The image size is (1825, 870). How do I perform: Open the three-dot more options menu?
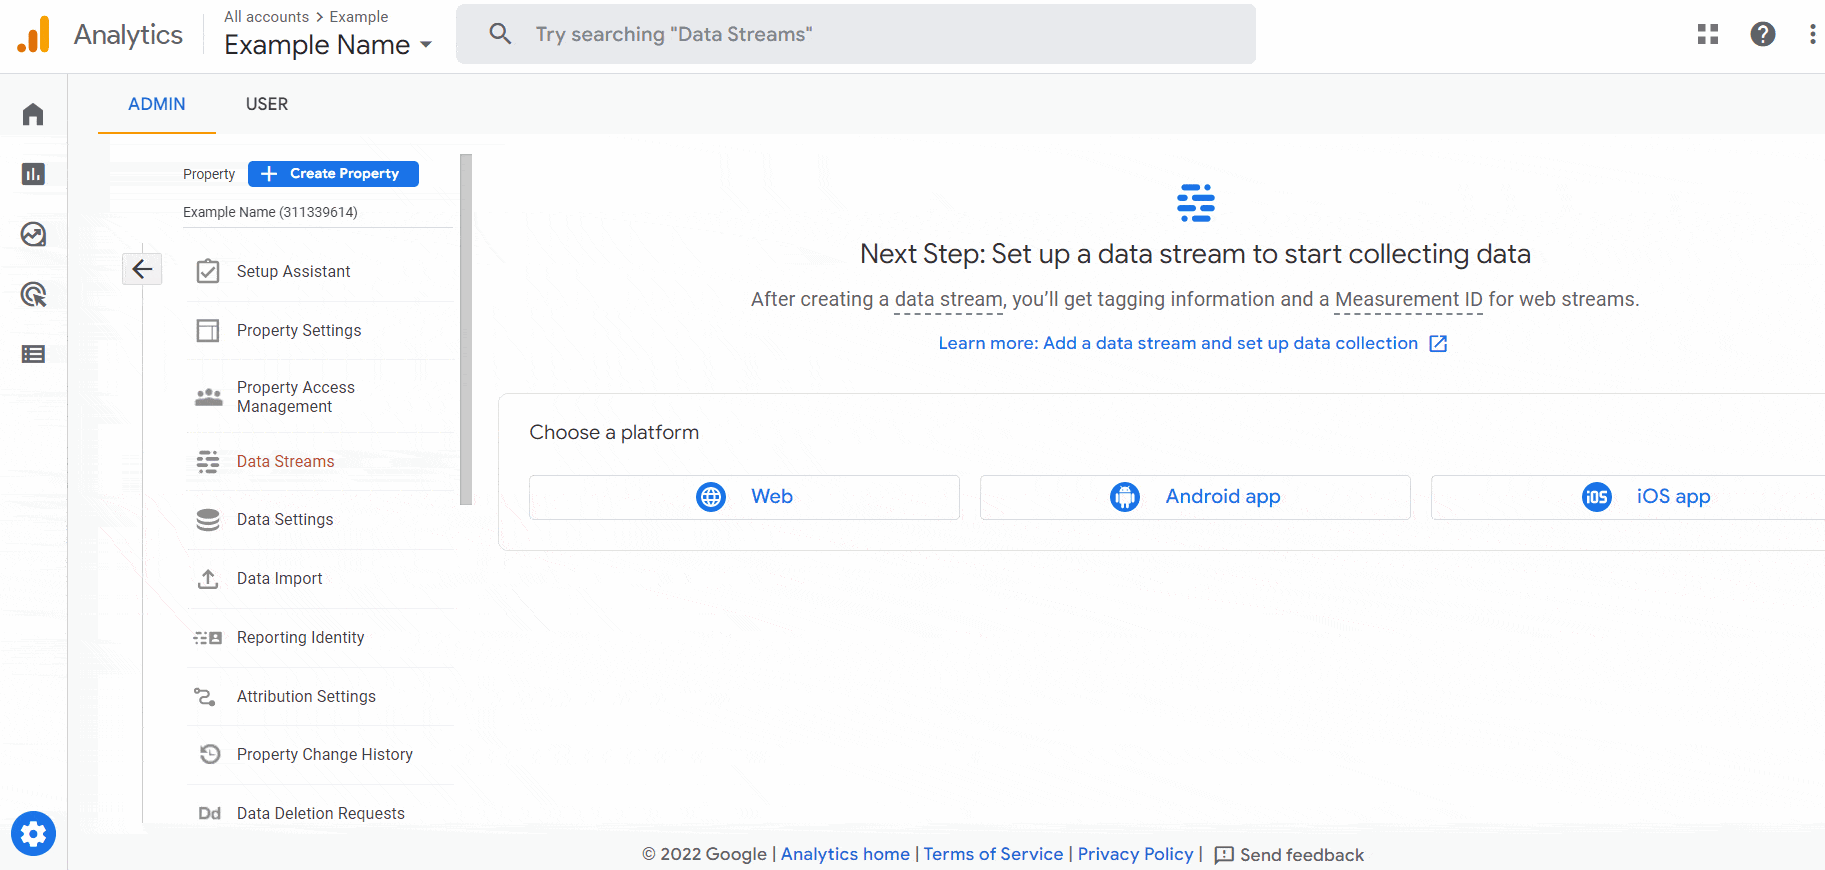pyautogui.click(x=1812, y=34)
